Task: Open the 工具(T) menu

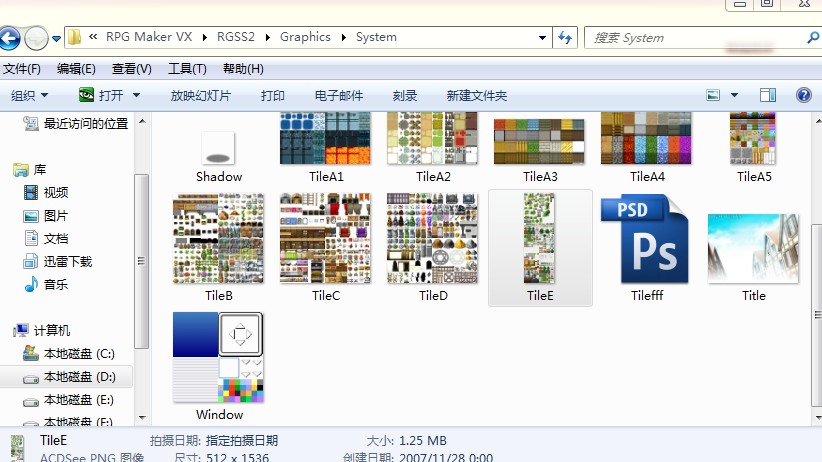Action: [187, 69]
